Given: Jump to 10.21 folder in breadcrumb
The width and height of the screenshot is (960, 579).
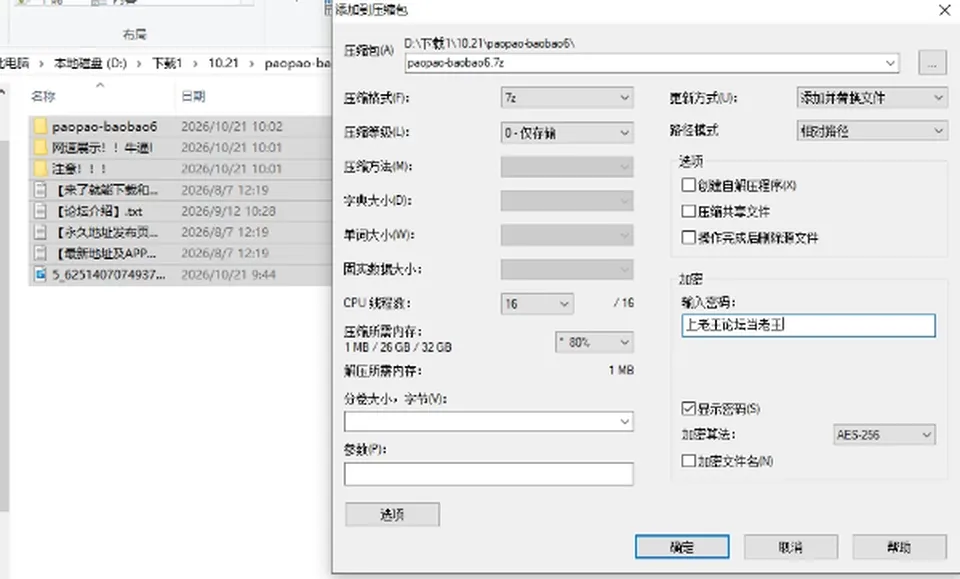Looking at the screenshot, I should (x=223, y=63).
